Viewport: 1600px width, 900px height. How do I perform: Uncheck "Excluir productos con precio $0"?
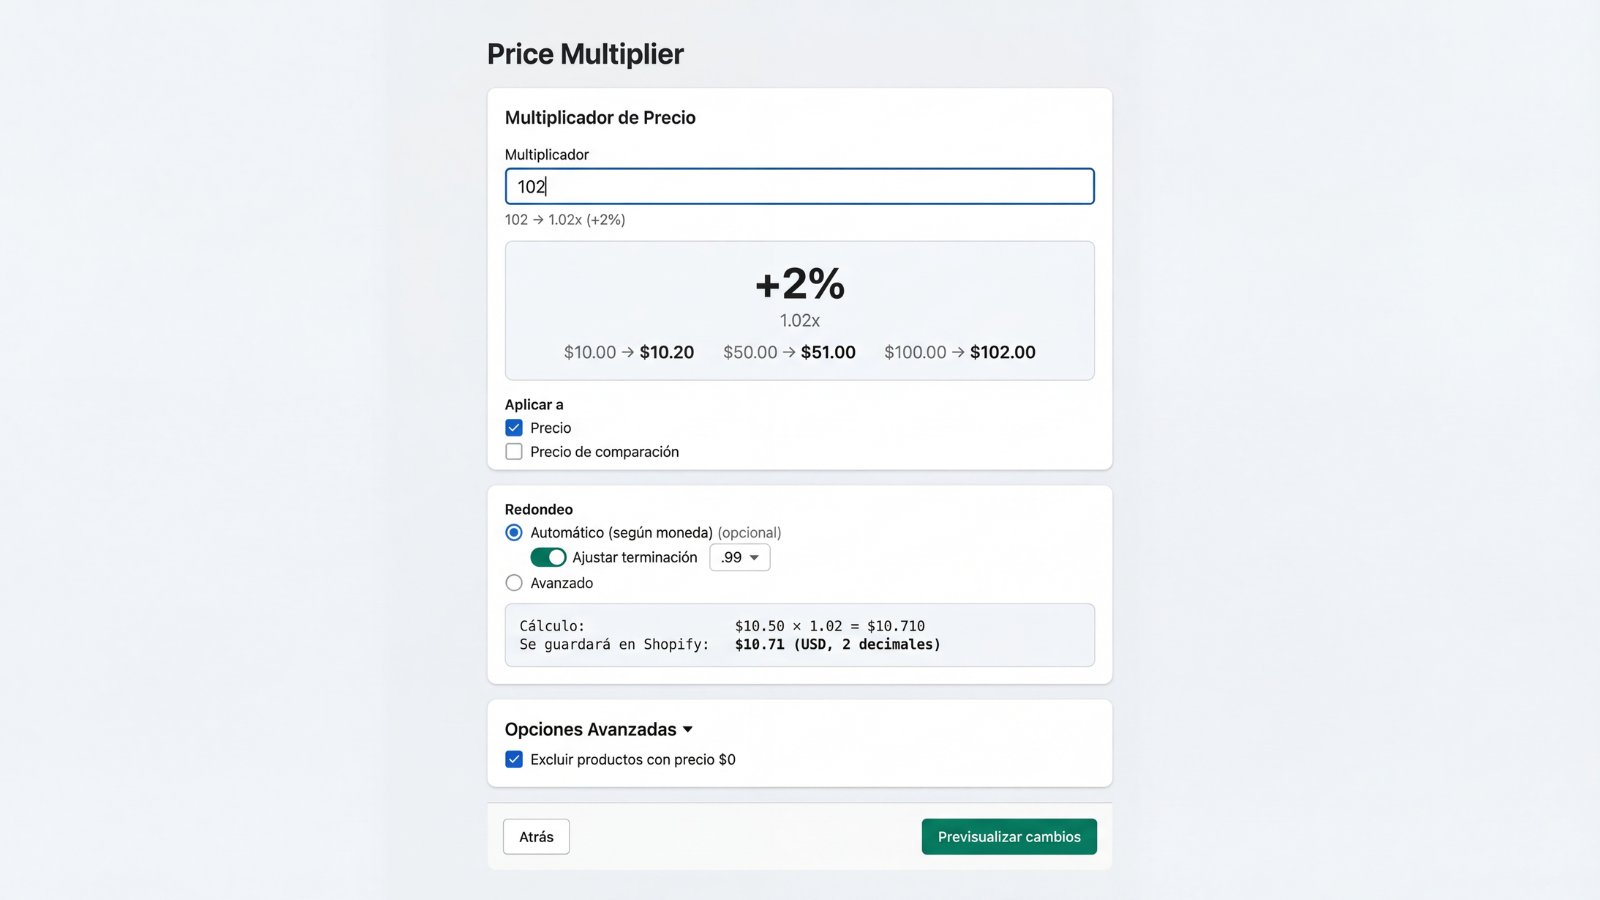(x=513, y=759)
